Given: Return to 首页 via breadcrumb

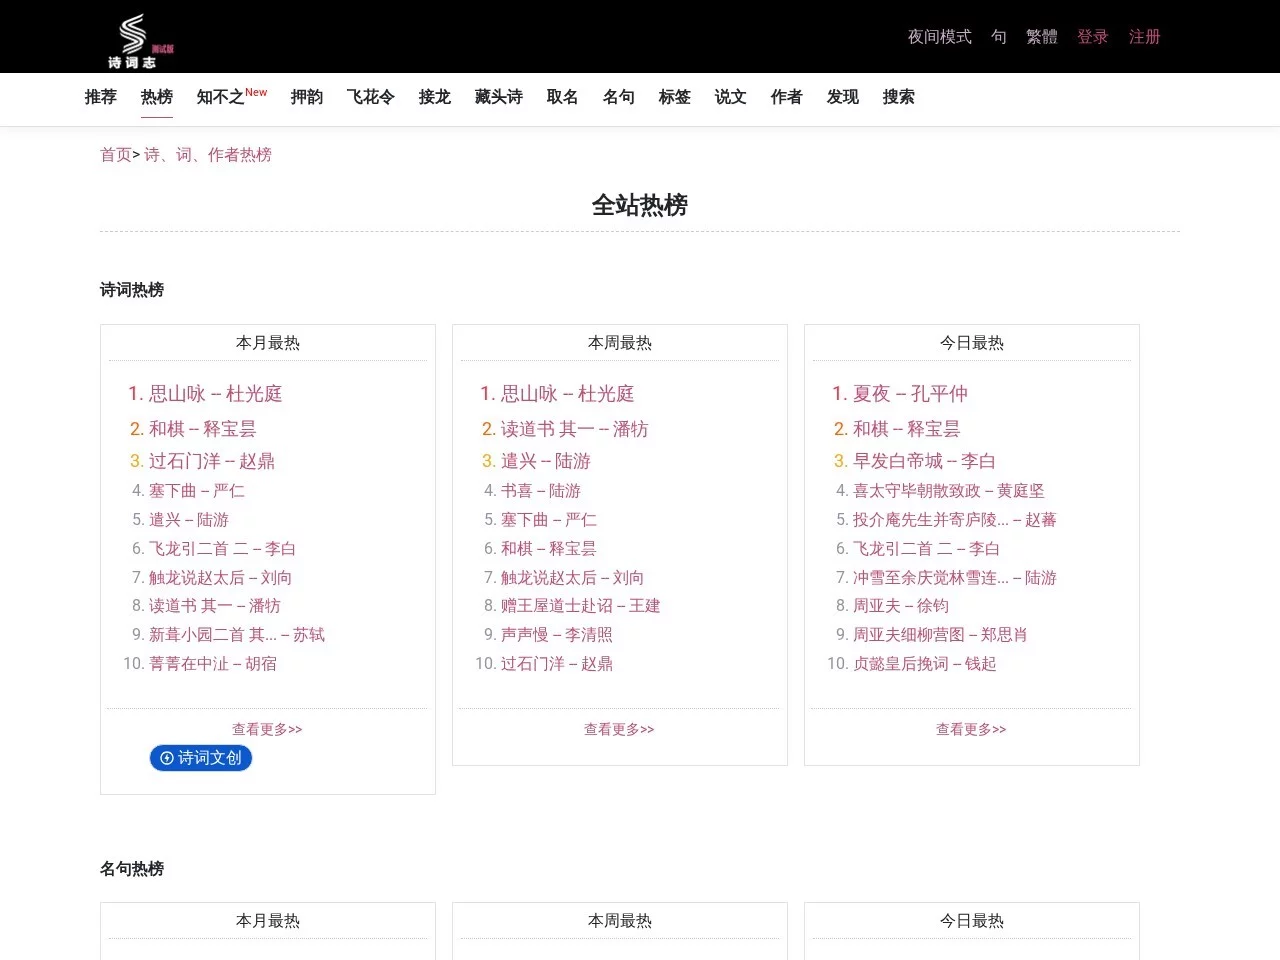Looking at the screenshot, I should pos(115,155).
